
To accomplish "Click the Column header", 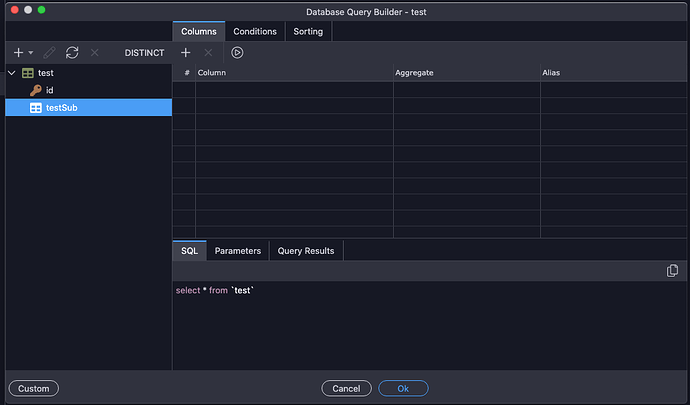I will [294, 73].
